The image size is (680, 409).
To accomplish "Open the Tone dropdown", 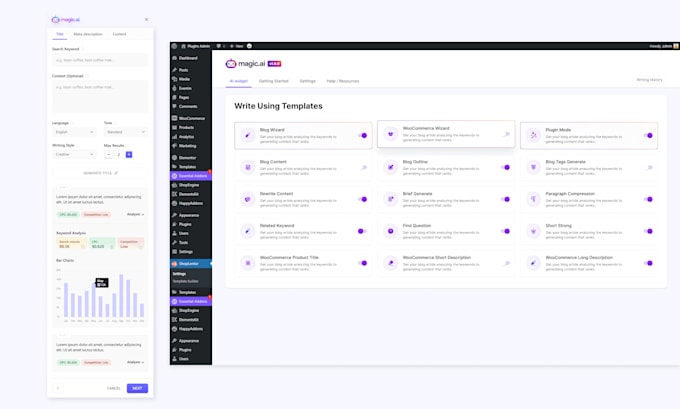I will point(125,132).
